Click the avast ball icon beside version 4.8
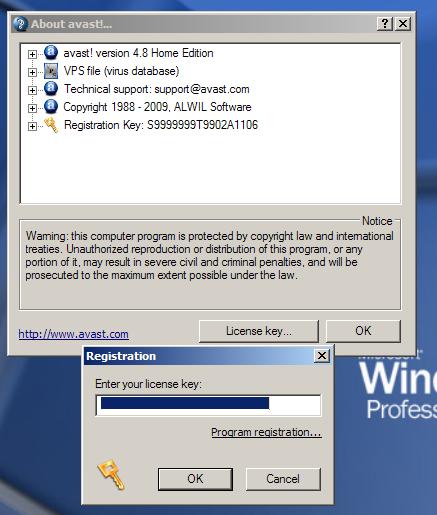The image size is (437, 515). 51,53
